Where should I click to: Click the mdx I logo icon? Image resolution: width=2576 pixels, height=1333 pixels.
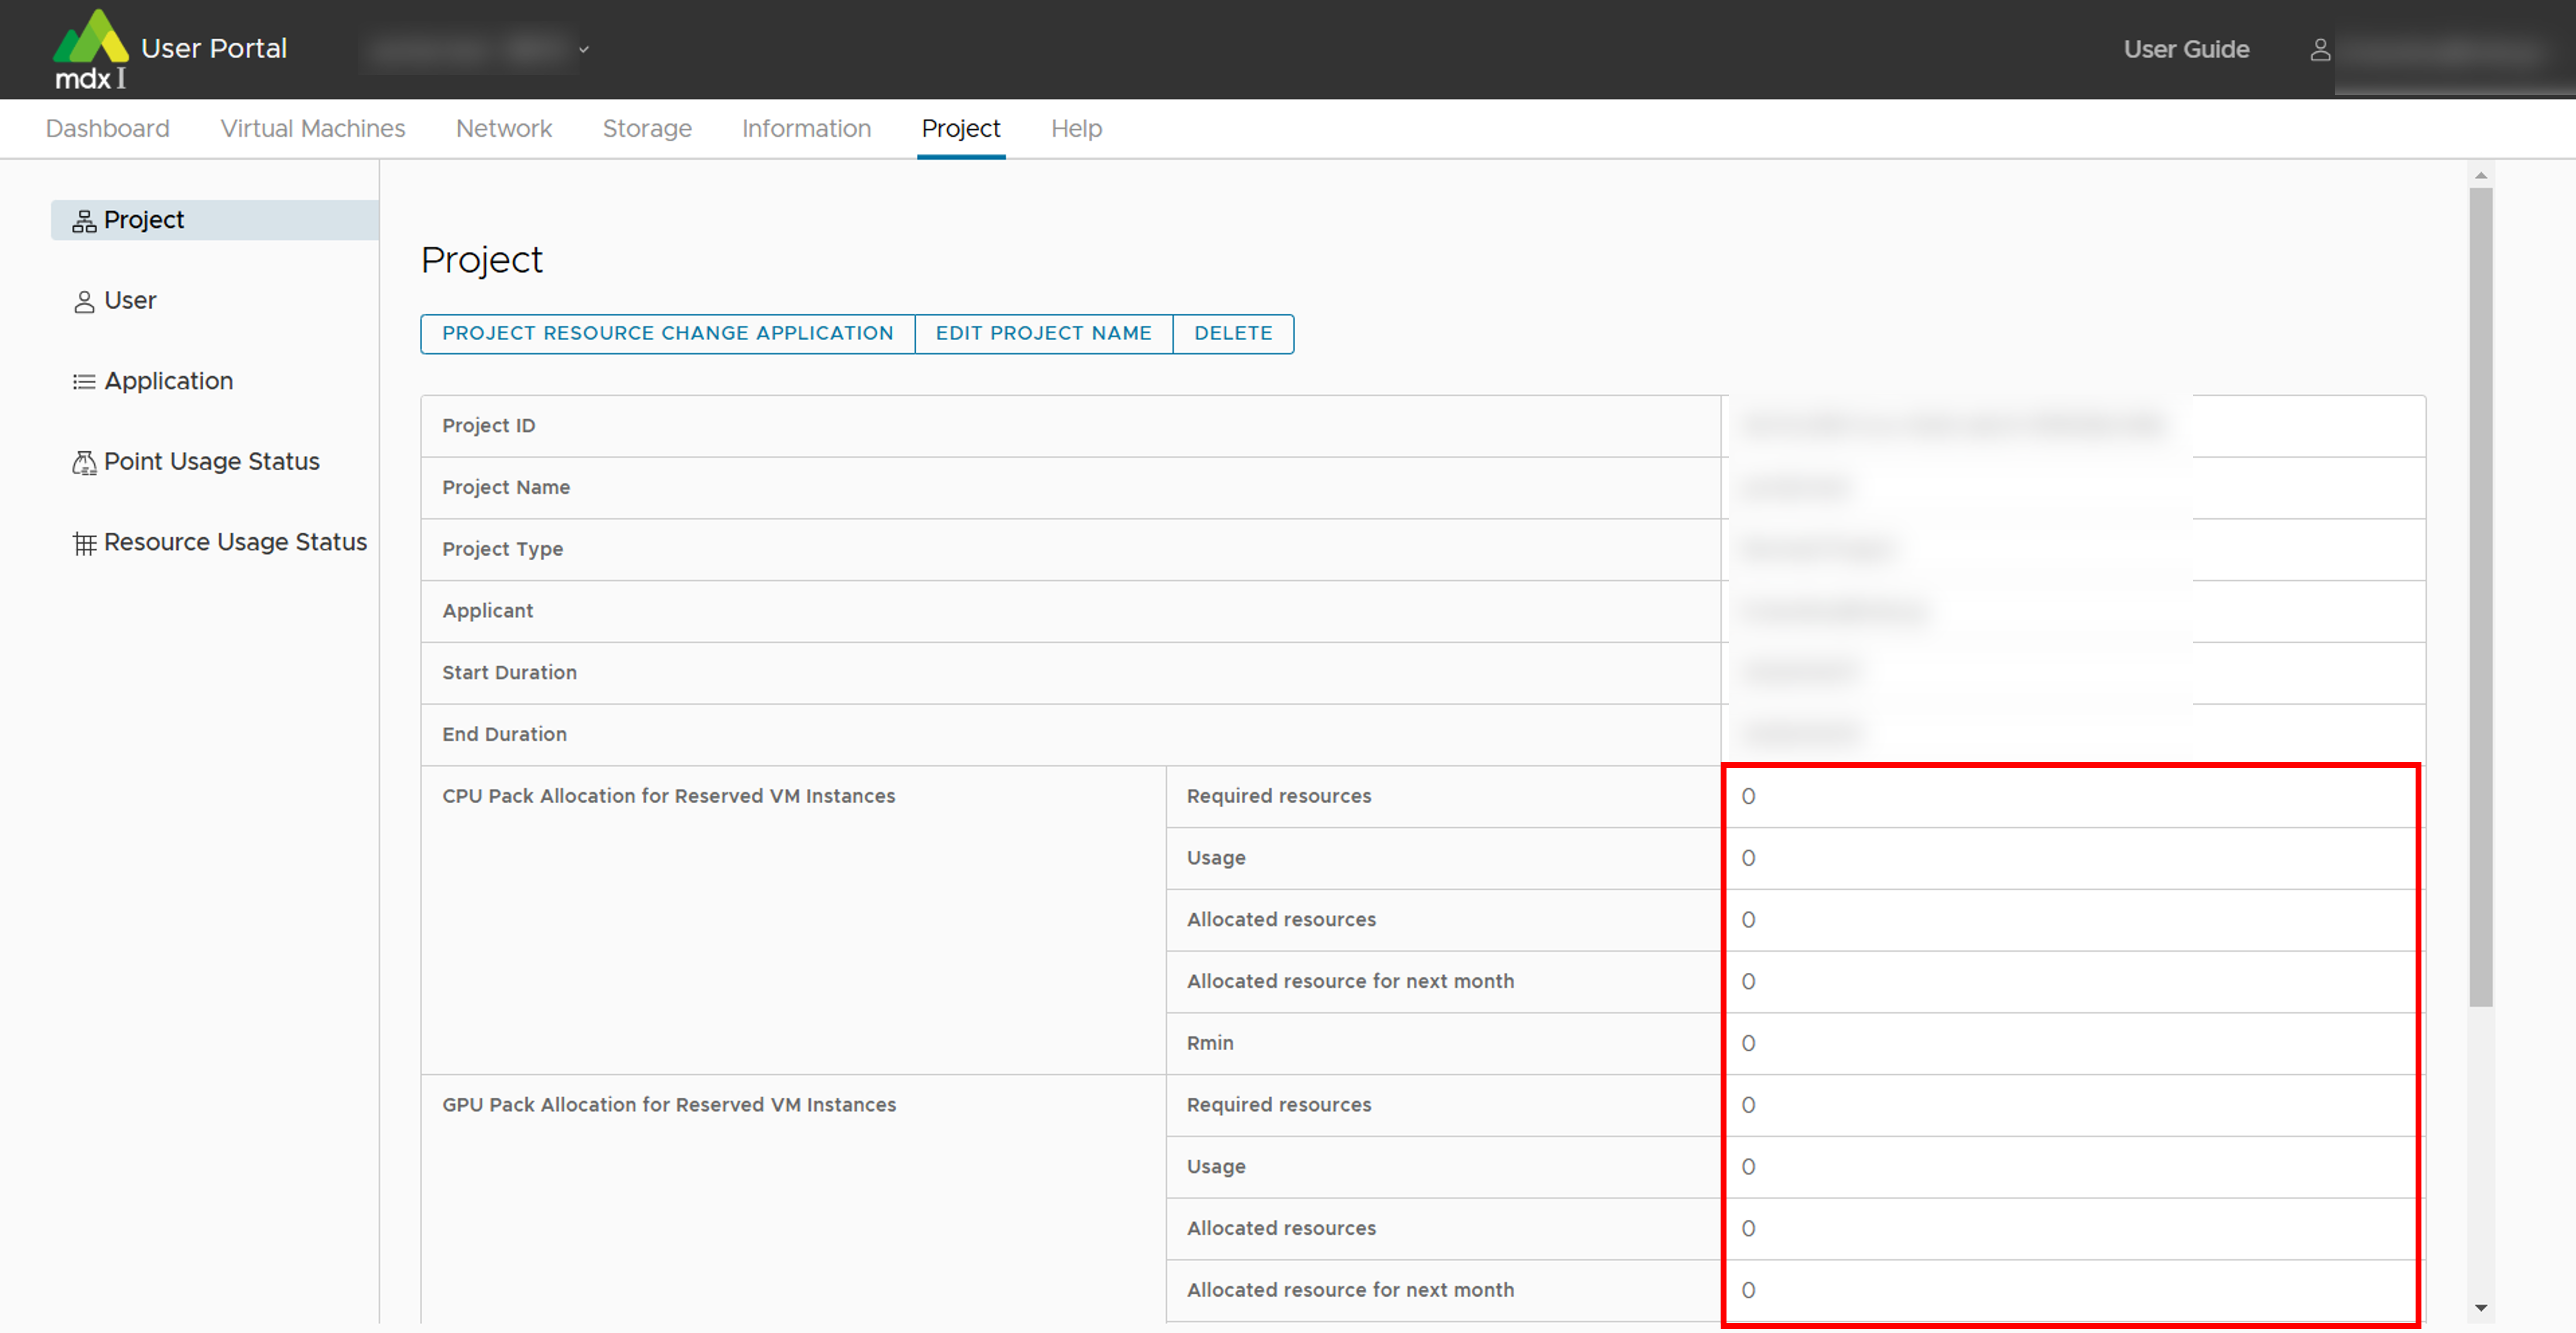click(x=90, y=48)
